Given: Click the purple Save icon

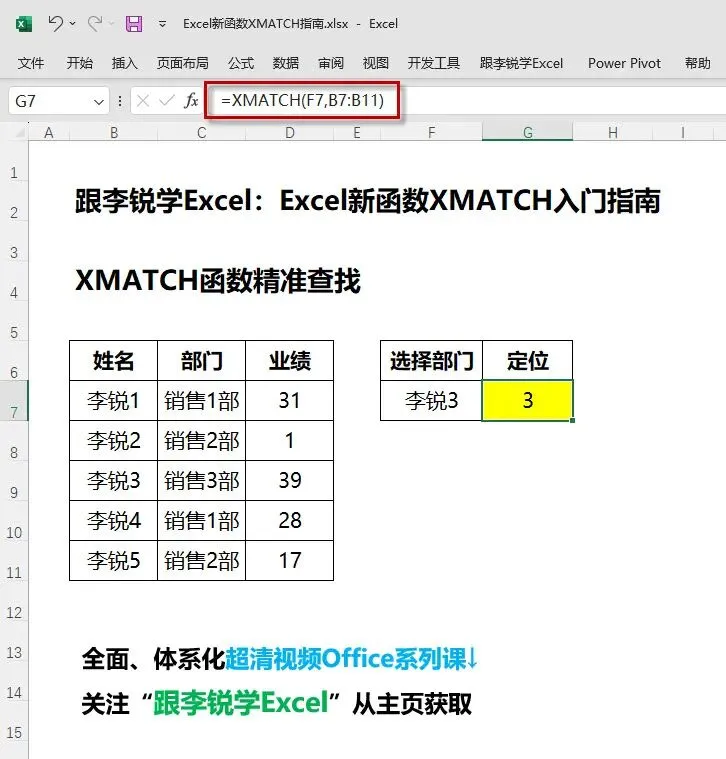Looking at the screenshot, I should click(x=134, y=23).
